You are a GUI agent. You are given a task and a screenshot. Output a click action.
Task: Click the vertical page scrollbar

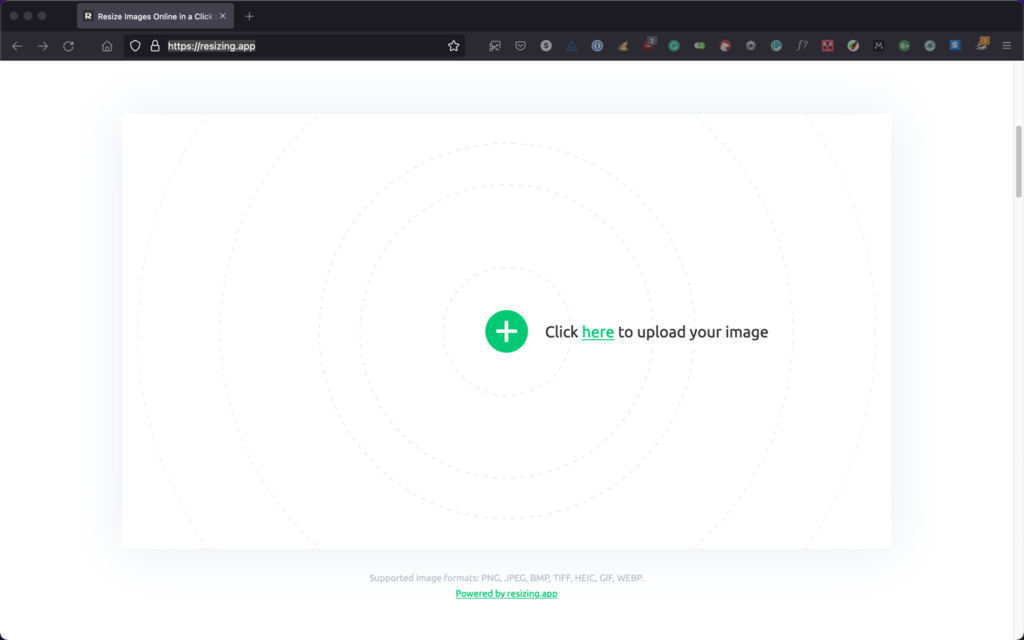click(x=1019, y=160)
